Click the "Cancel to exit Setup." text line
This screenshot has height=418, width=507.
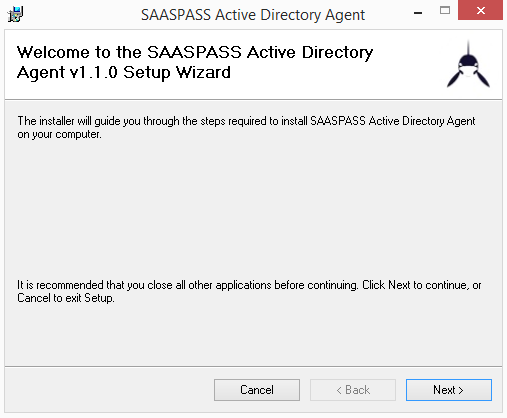click(66, 298)
